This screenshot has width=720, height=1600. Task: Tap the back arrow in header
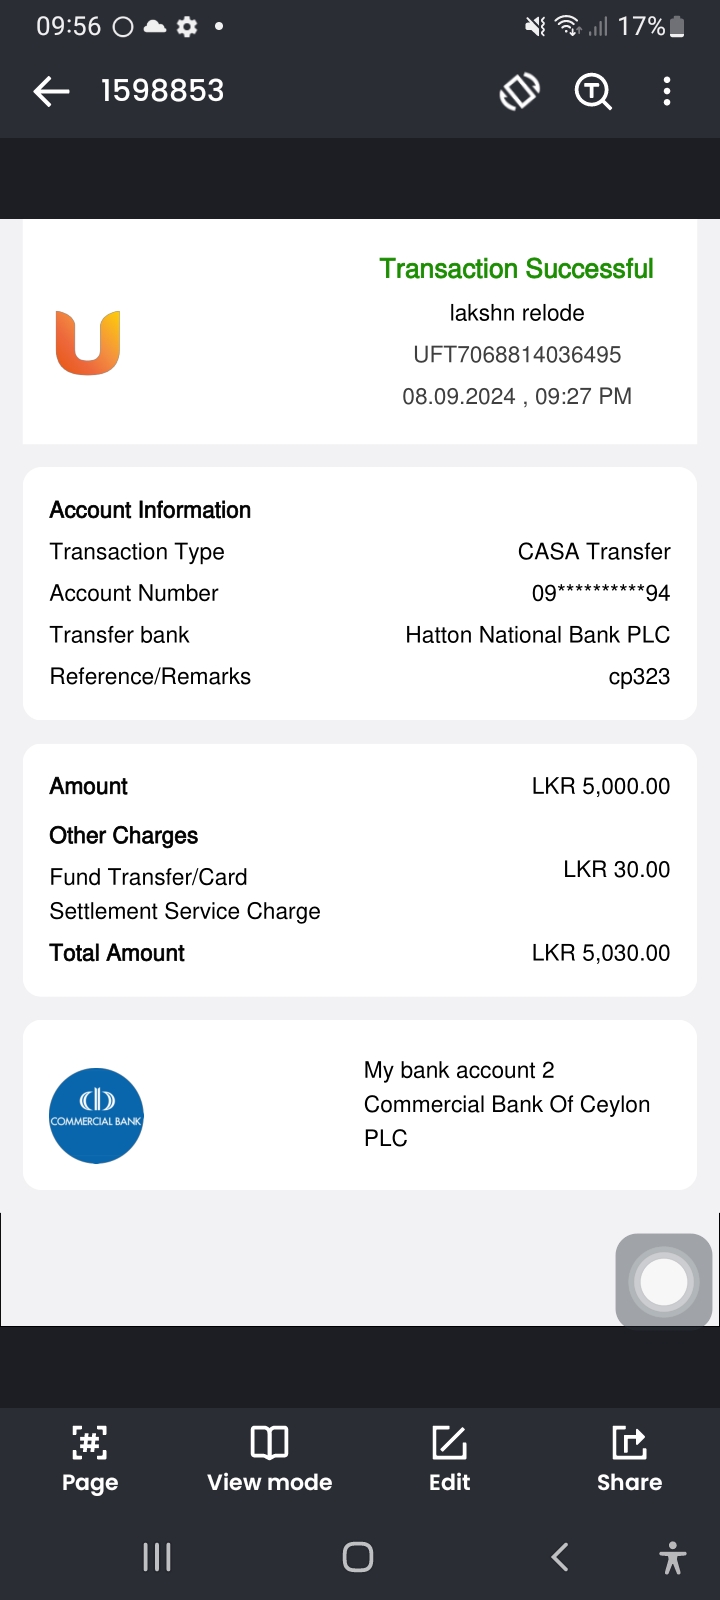[51, 92]
